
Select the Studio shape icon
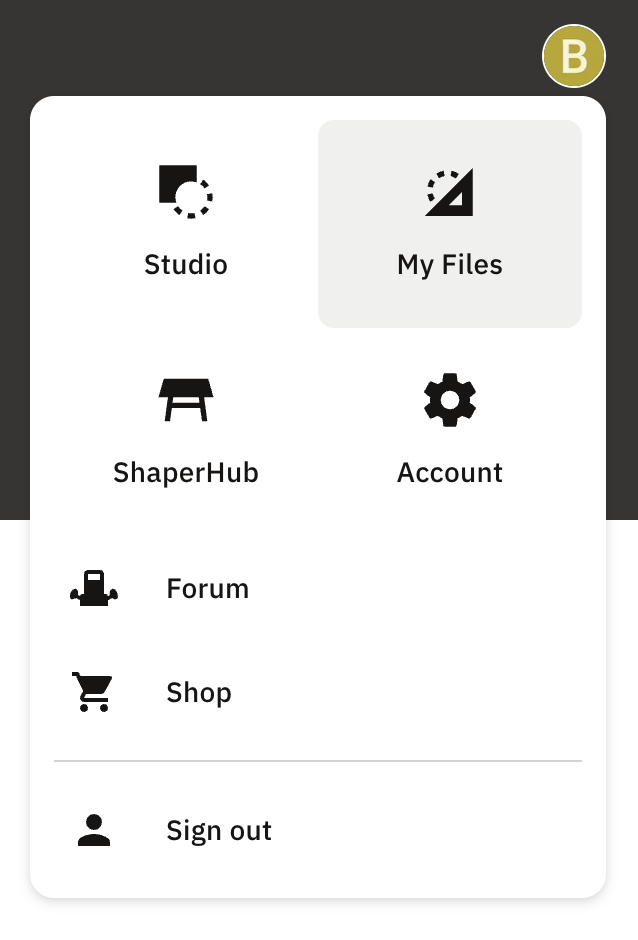coord(185,191)
